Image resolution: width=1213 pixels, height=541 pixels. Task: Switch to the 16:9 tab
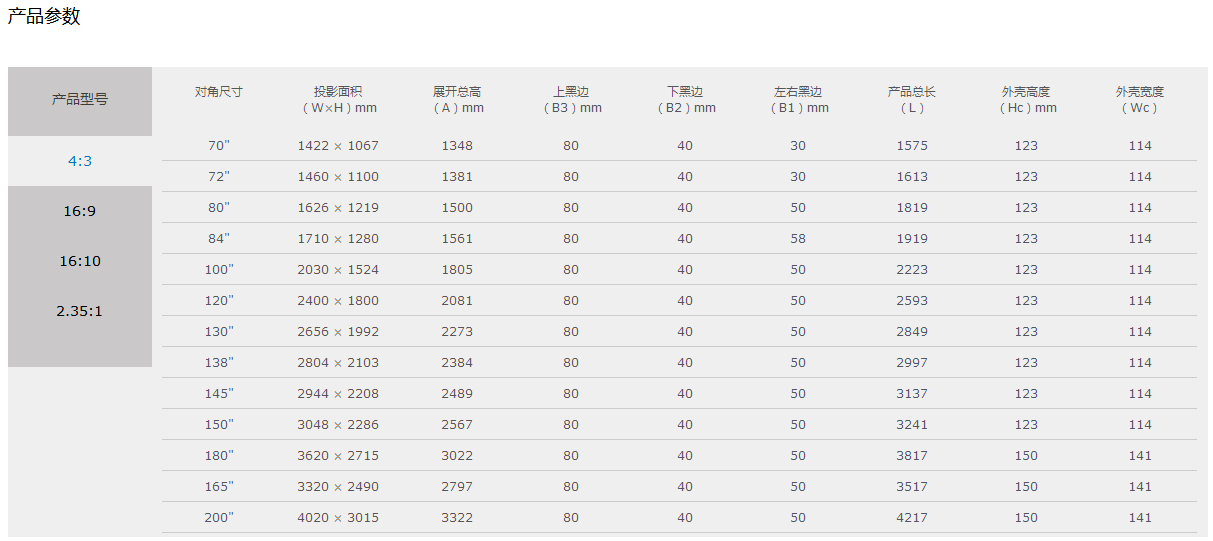(x=80, y=211)
